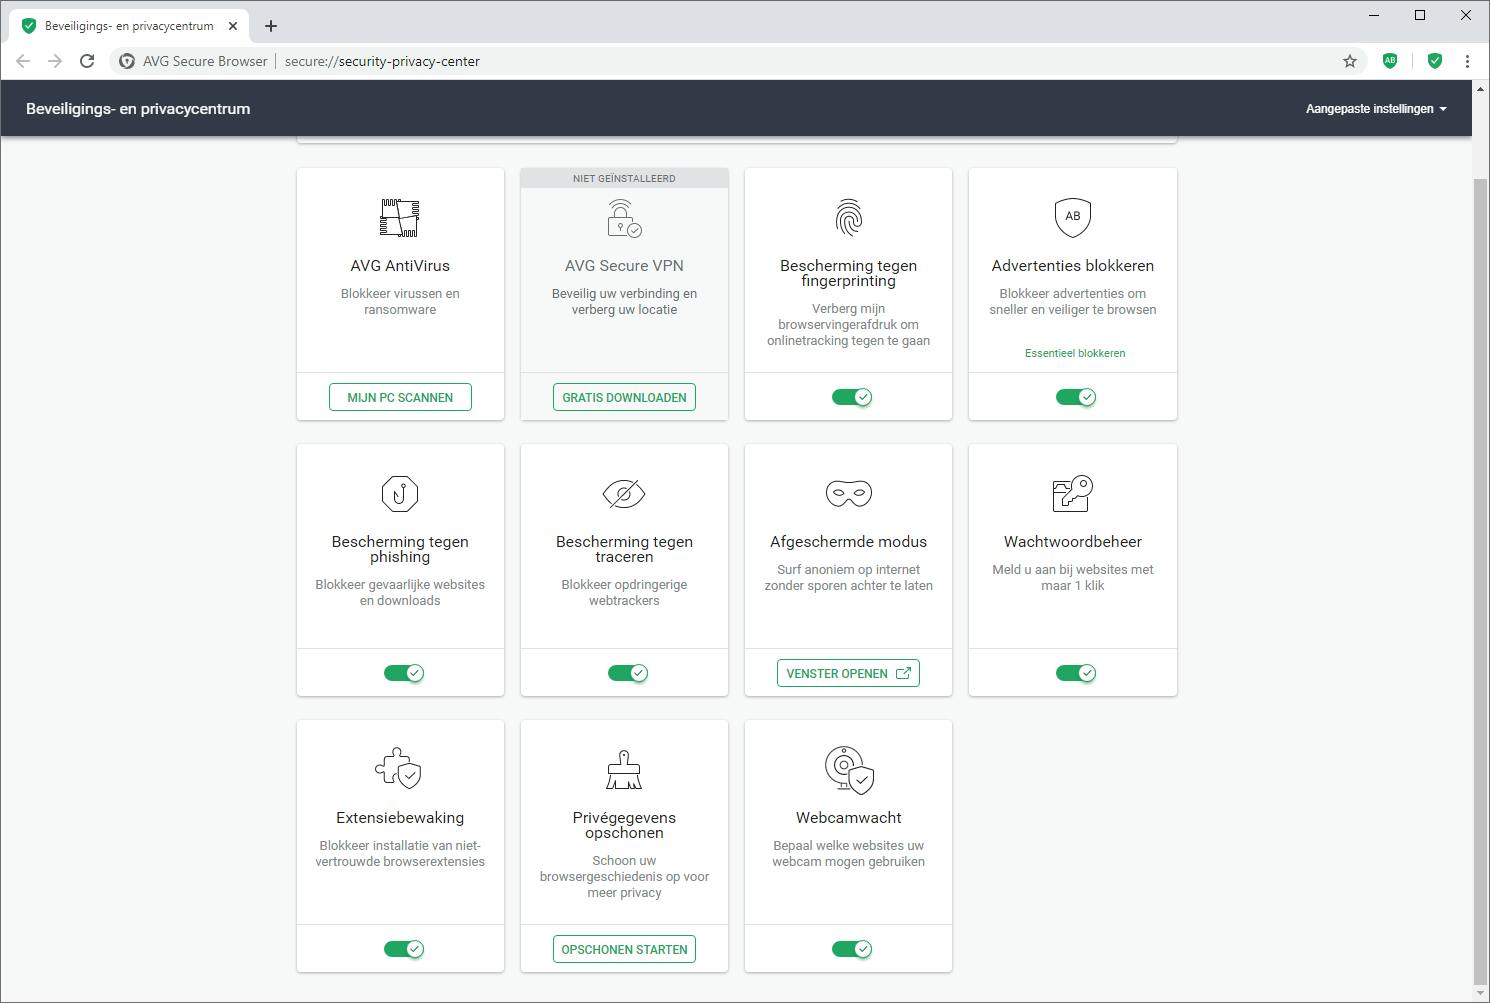Click the site info icon in the address bar
This screenshot has width=1490, height=1003.
tap(127, 61)
